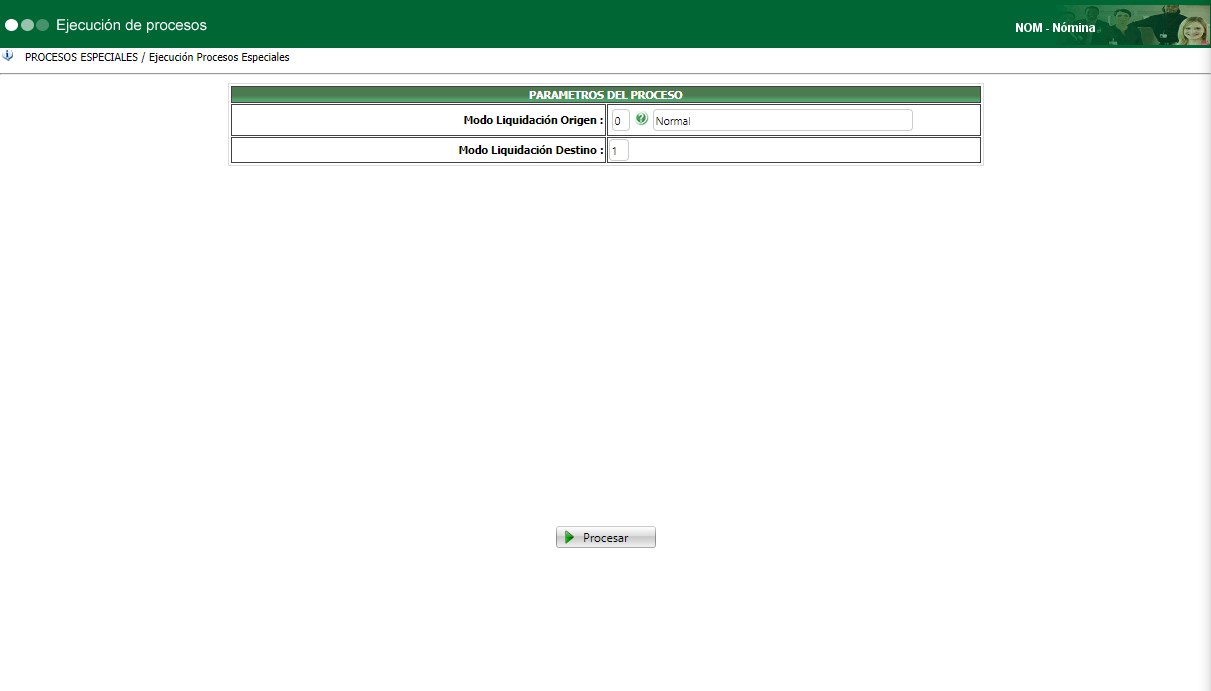
Task: Focus the Modo Liquidación Origen code field
Action: 620,121
